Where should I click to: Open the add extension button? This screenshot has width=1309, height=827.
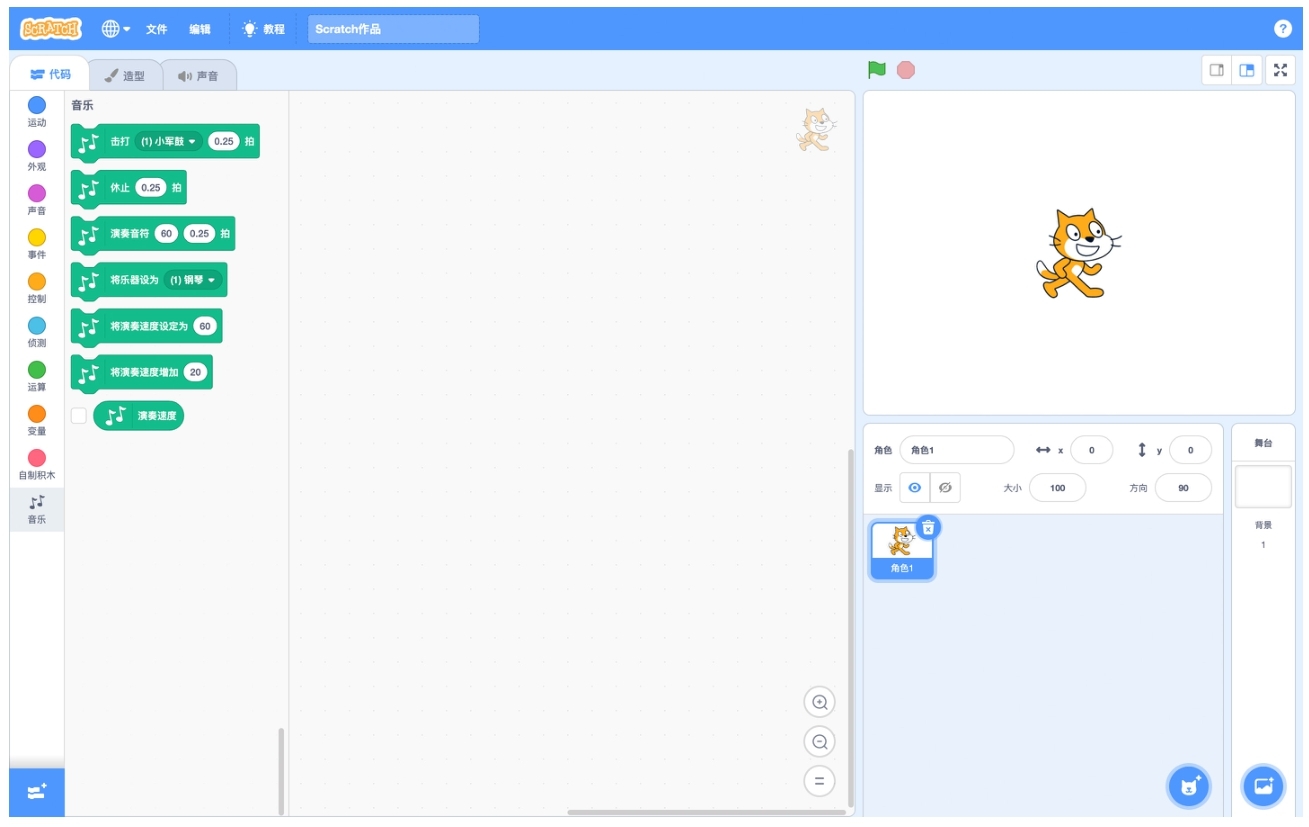point(37,792)
